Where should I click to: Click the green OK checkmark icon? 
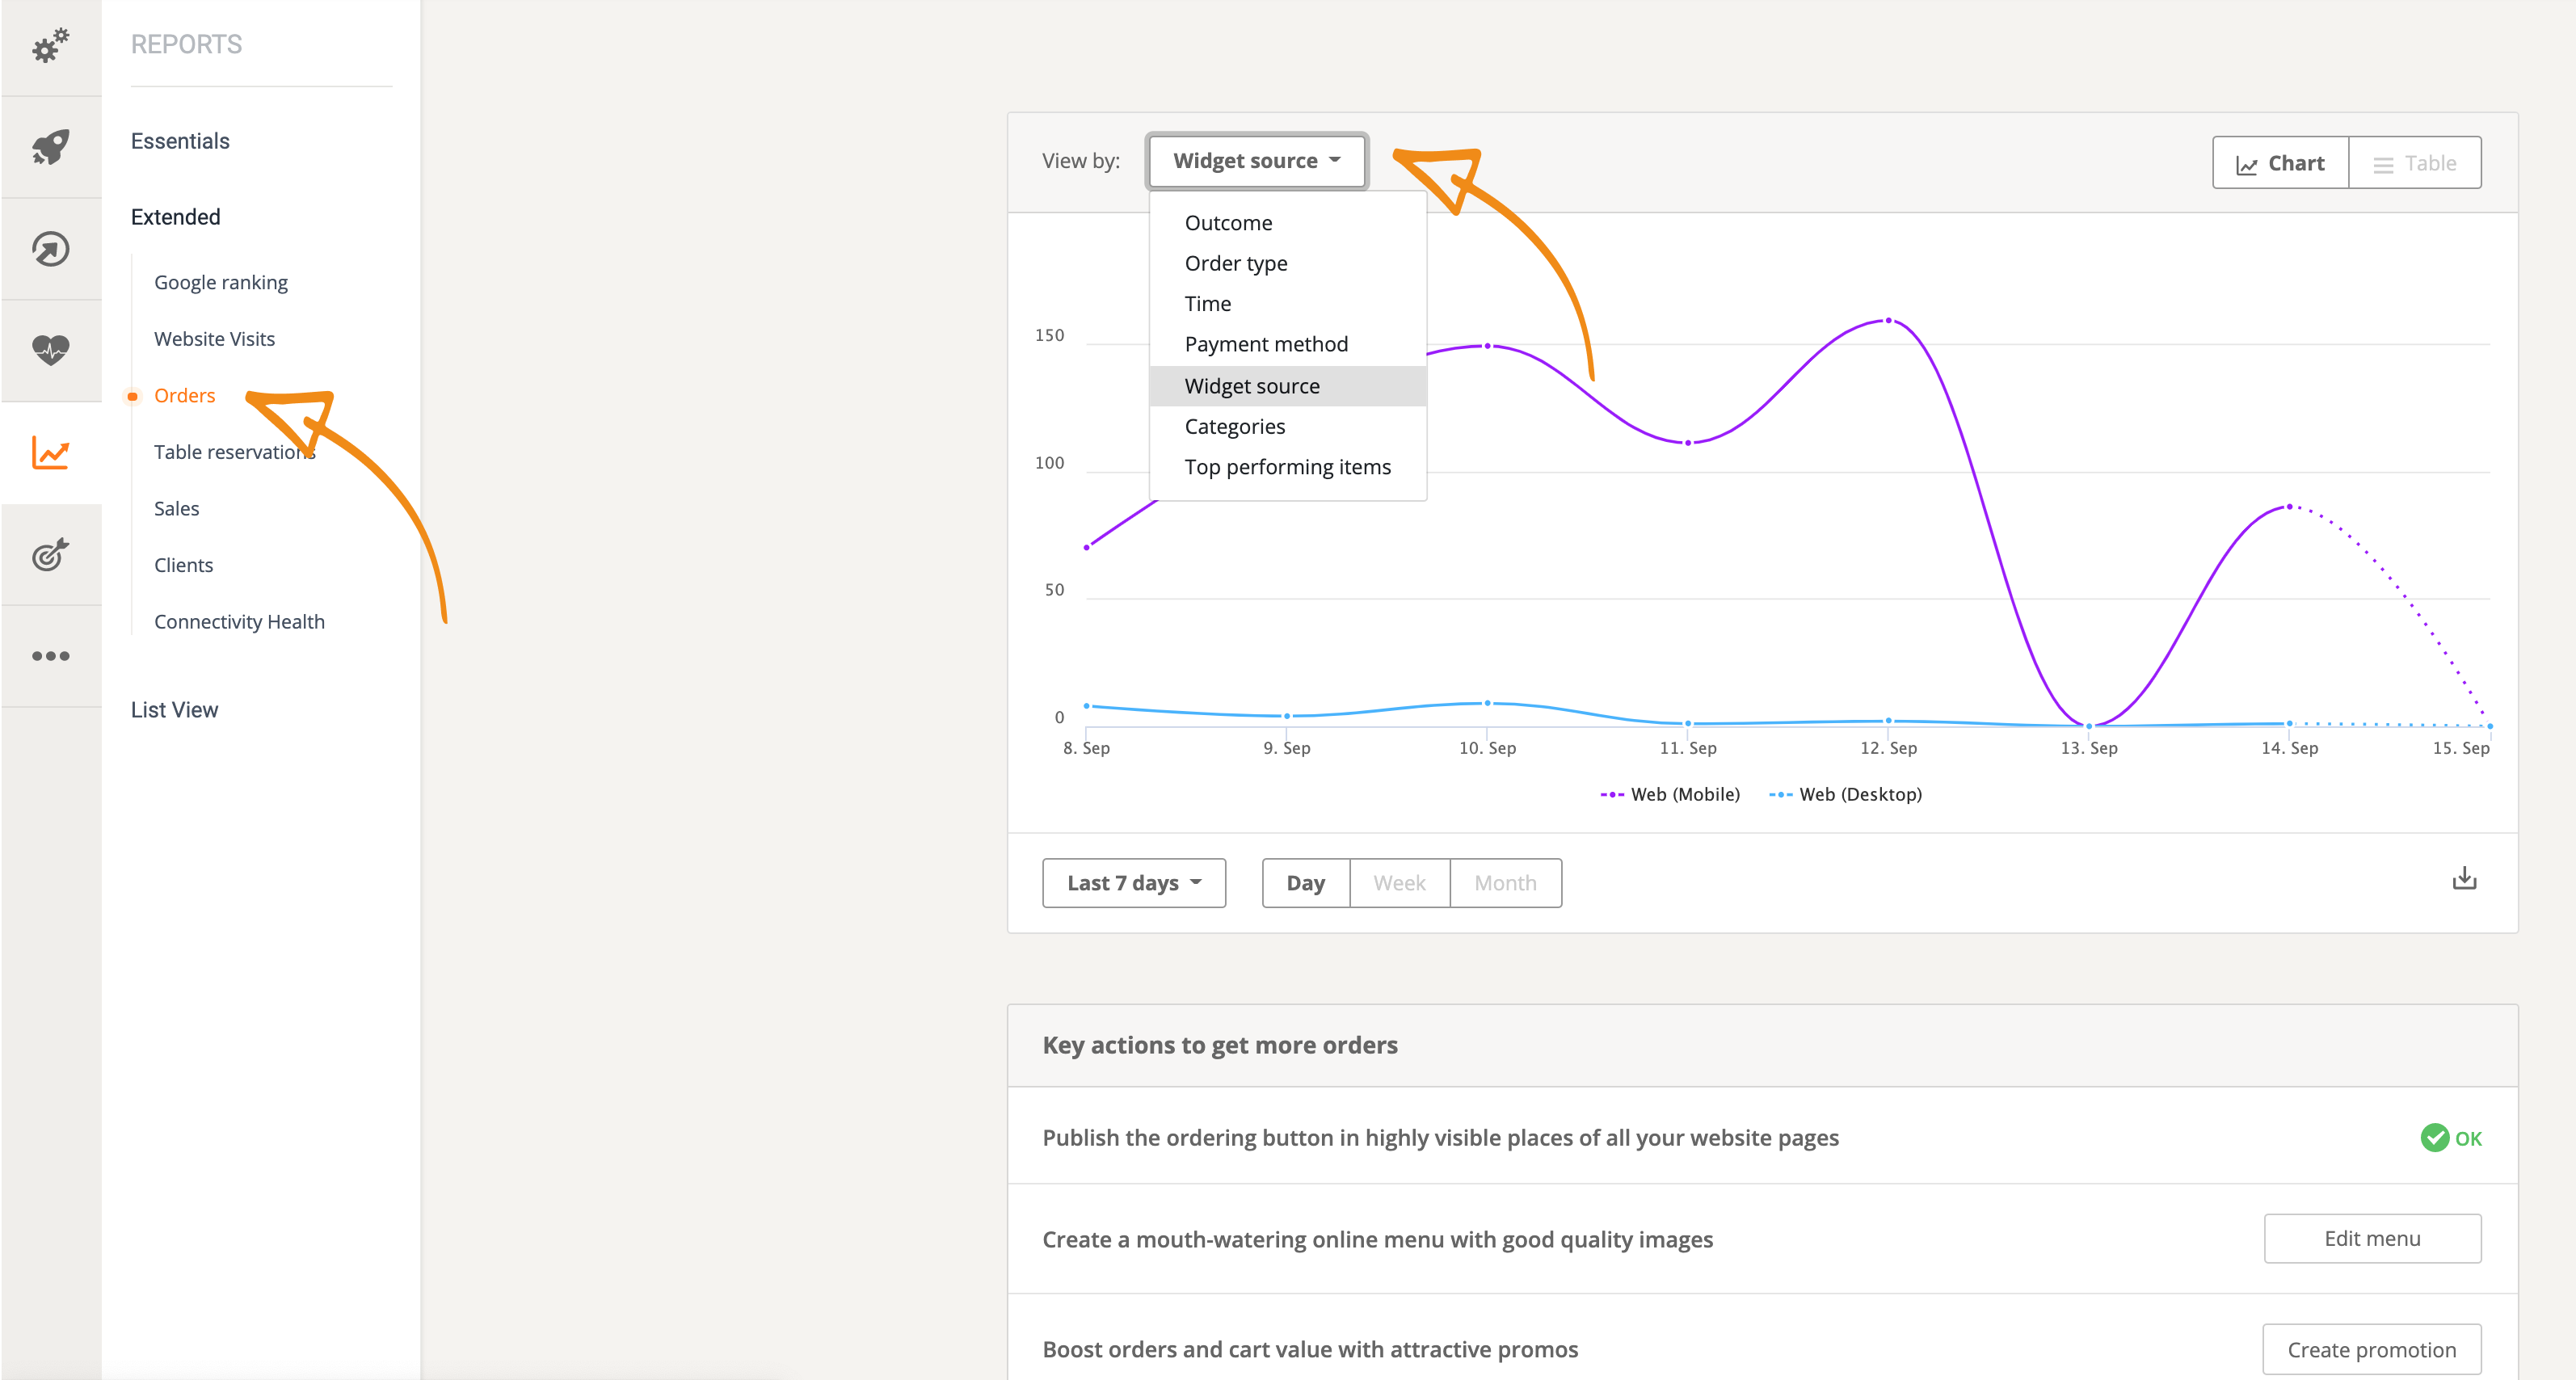[2434, 1138]
